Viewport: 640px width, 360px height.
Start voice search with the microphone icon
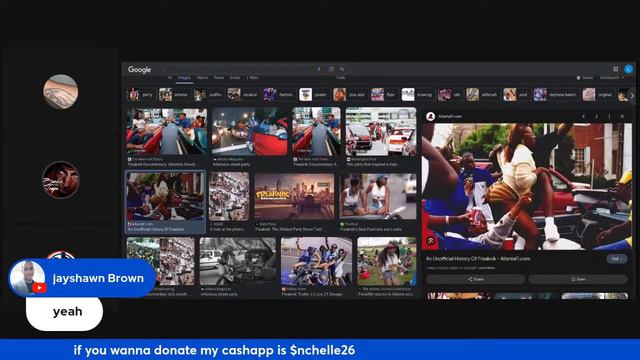coord(319,69)
